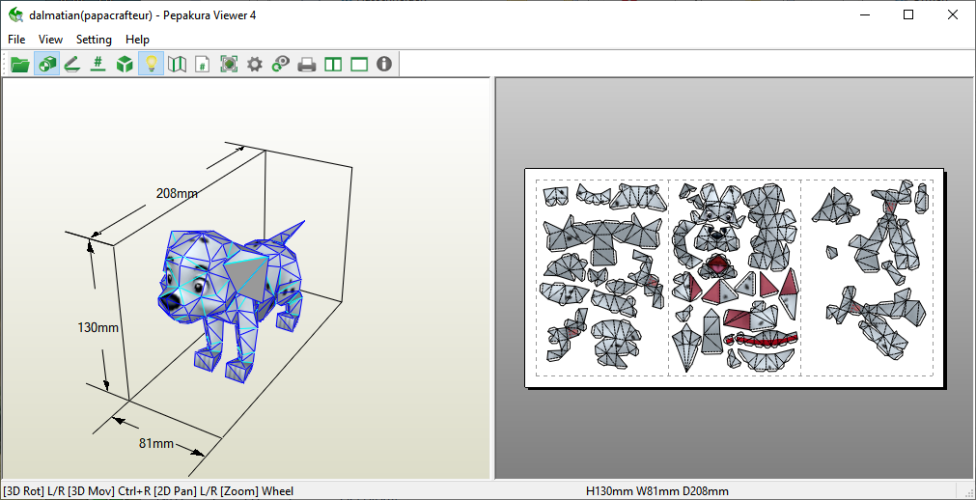
Task: Click the page with hash number icon
Action: click(x=203, y=64)
